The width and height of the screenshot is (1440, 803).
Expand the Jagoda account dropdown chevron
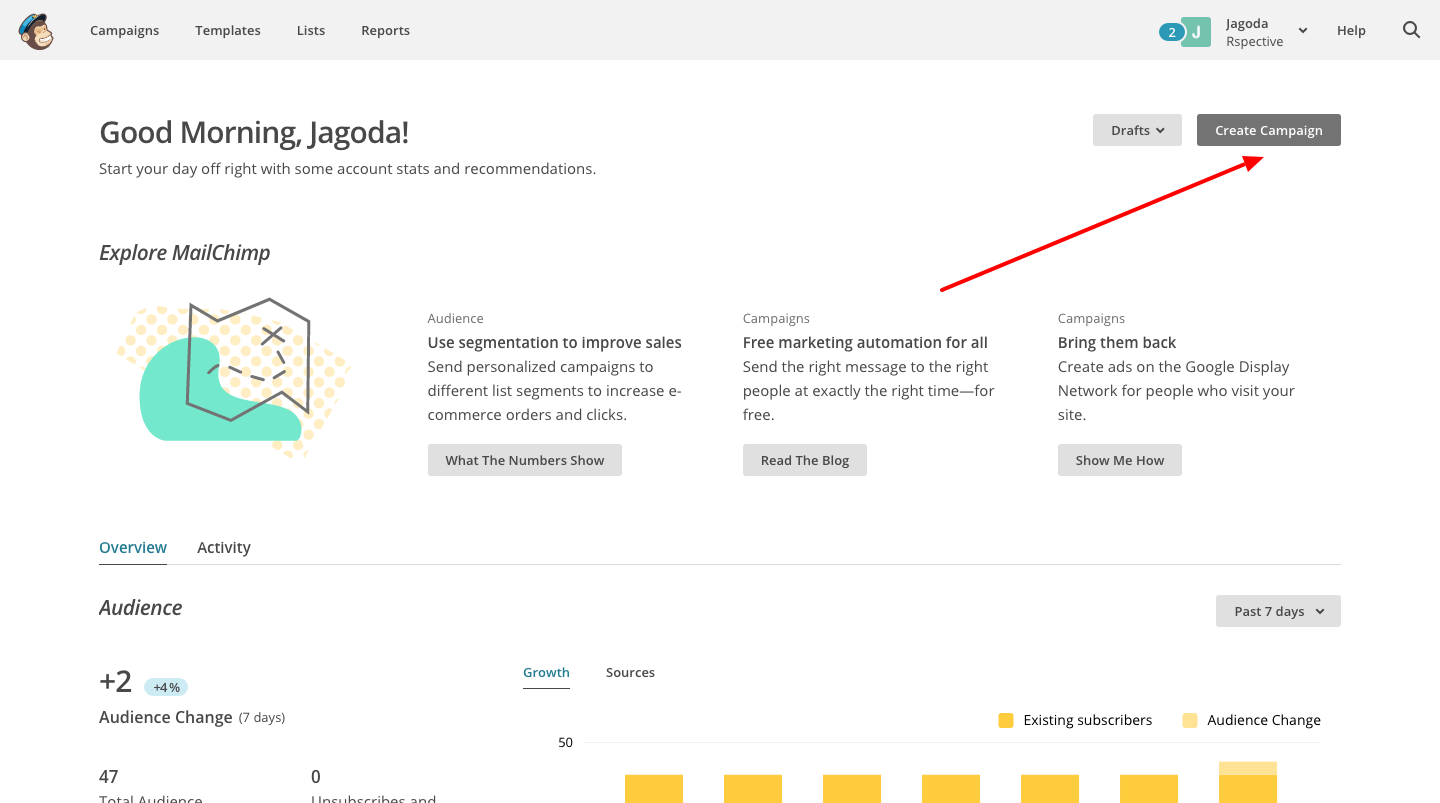pyautogui.click(x=1303, y=31)
